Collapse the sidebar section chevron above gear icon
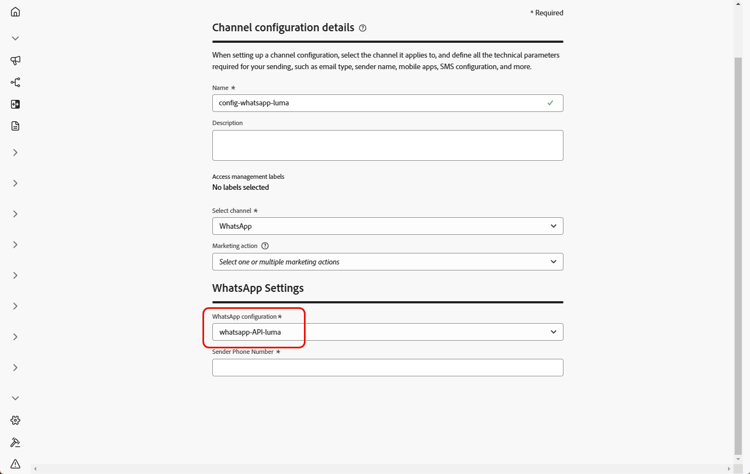Viewport: 750px width, 474px height. [x=15, y=398]
